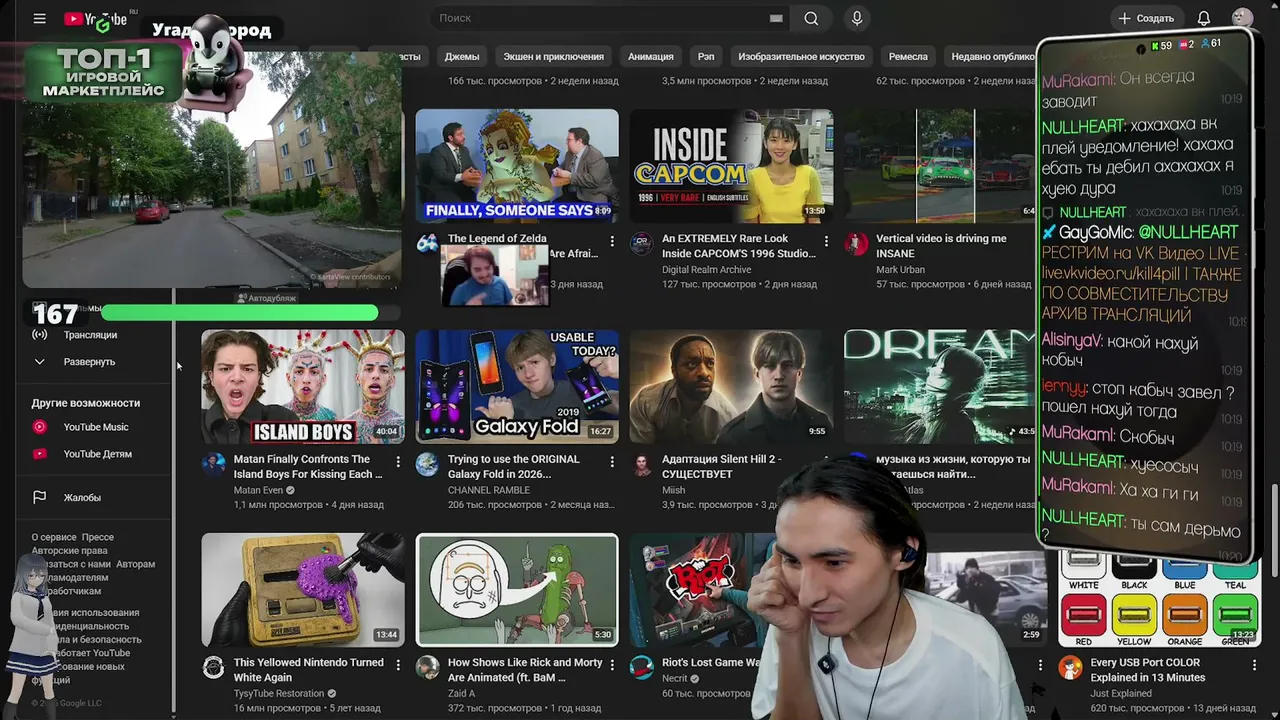Open more actions for Rick and Morty video

612,665
